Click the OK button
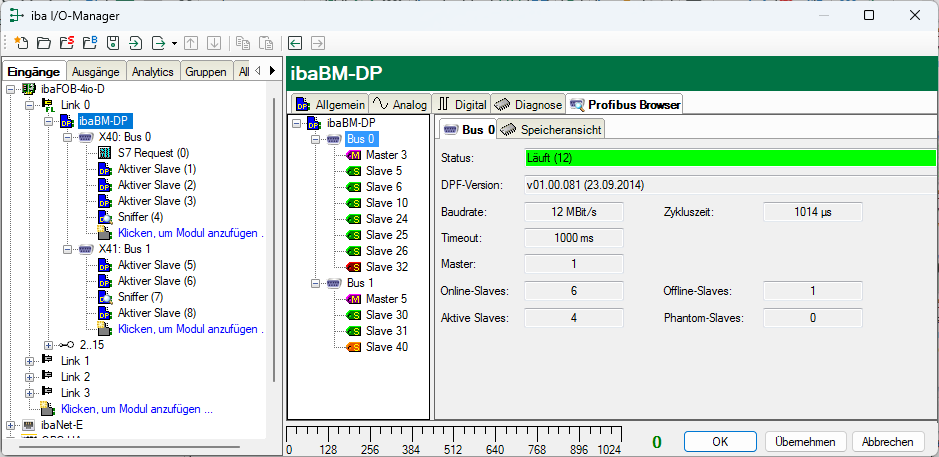This screenshot has width=939, height=457. click(x=720, y=441)
